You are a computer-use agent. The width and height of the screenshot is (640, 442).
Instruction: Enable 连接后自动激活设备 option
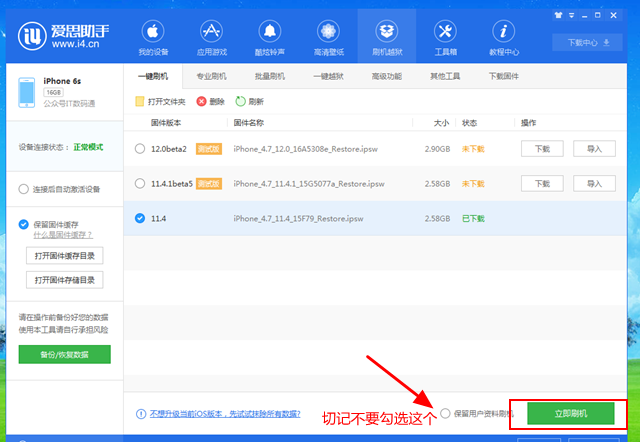point(24,189)
